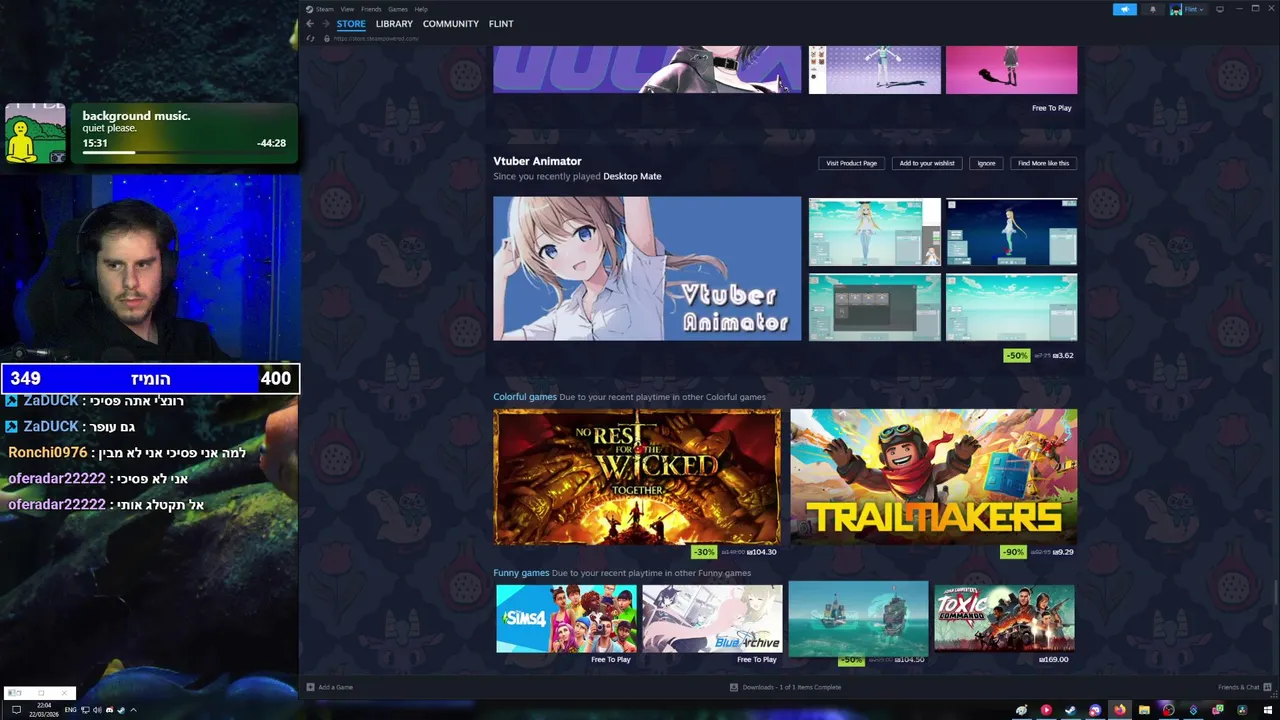Screen dimensions: 1280x720
Task: Show hidden system tray icons
Action: [x=133, y=710]
